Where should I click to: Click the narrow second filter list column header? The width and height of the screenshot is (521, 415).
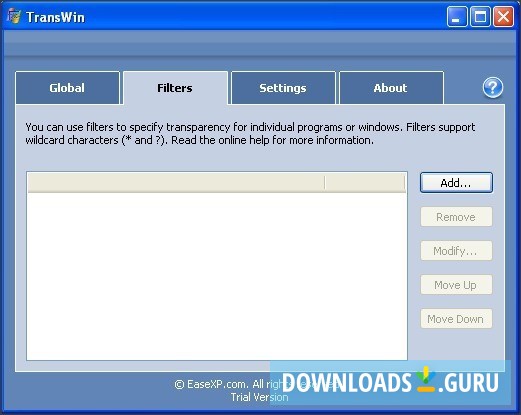365,183
